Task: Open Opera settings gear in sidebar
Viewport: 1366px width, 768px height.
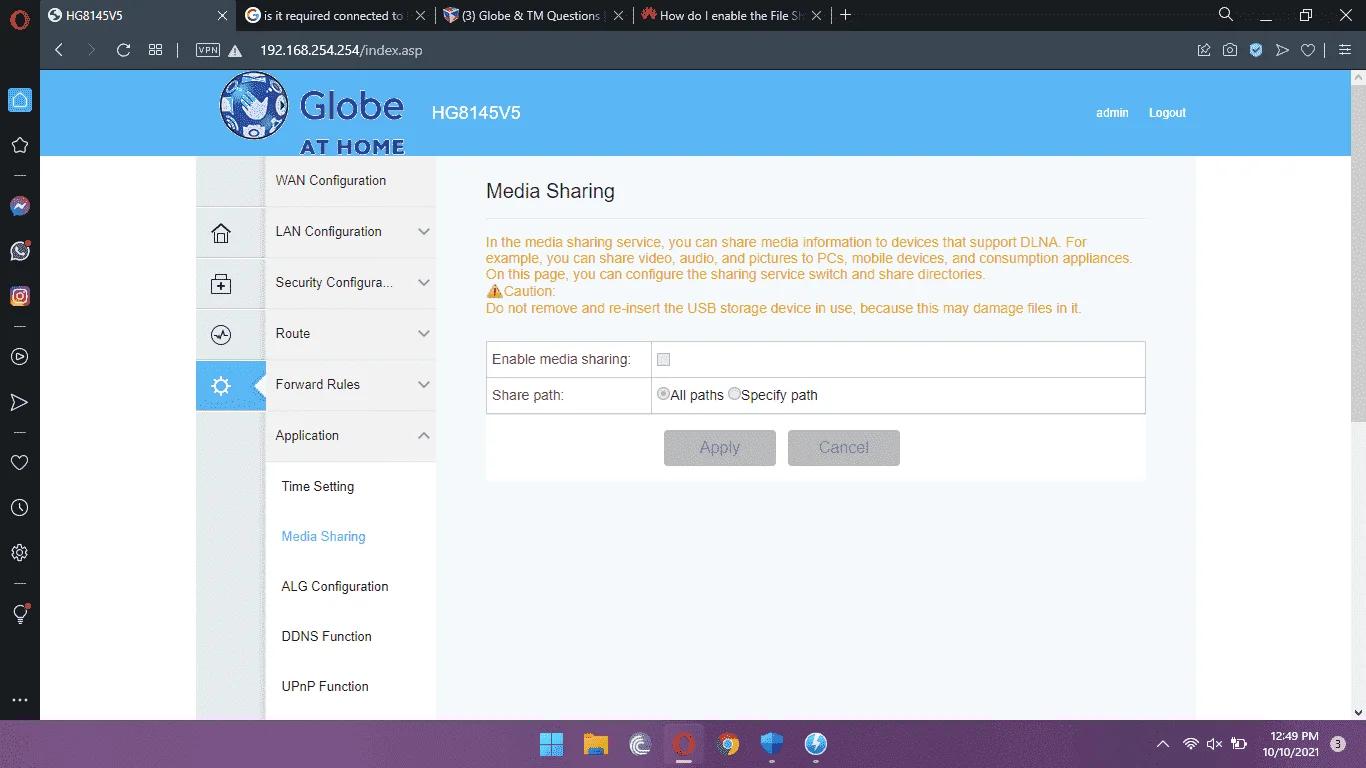Action: (20, 553)
